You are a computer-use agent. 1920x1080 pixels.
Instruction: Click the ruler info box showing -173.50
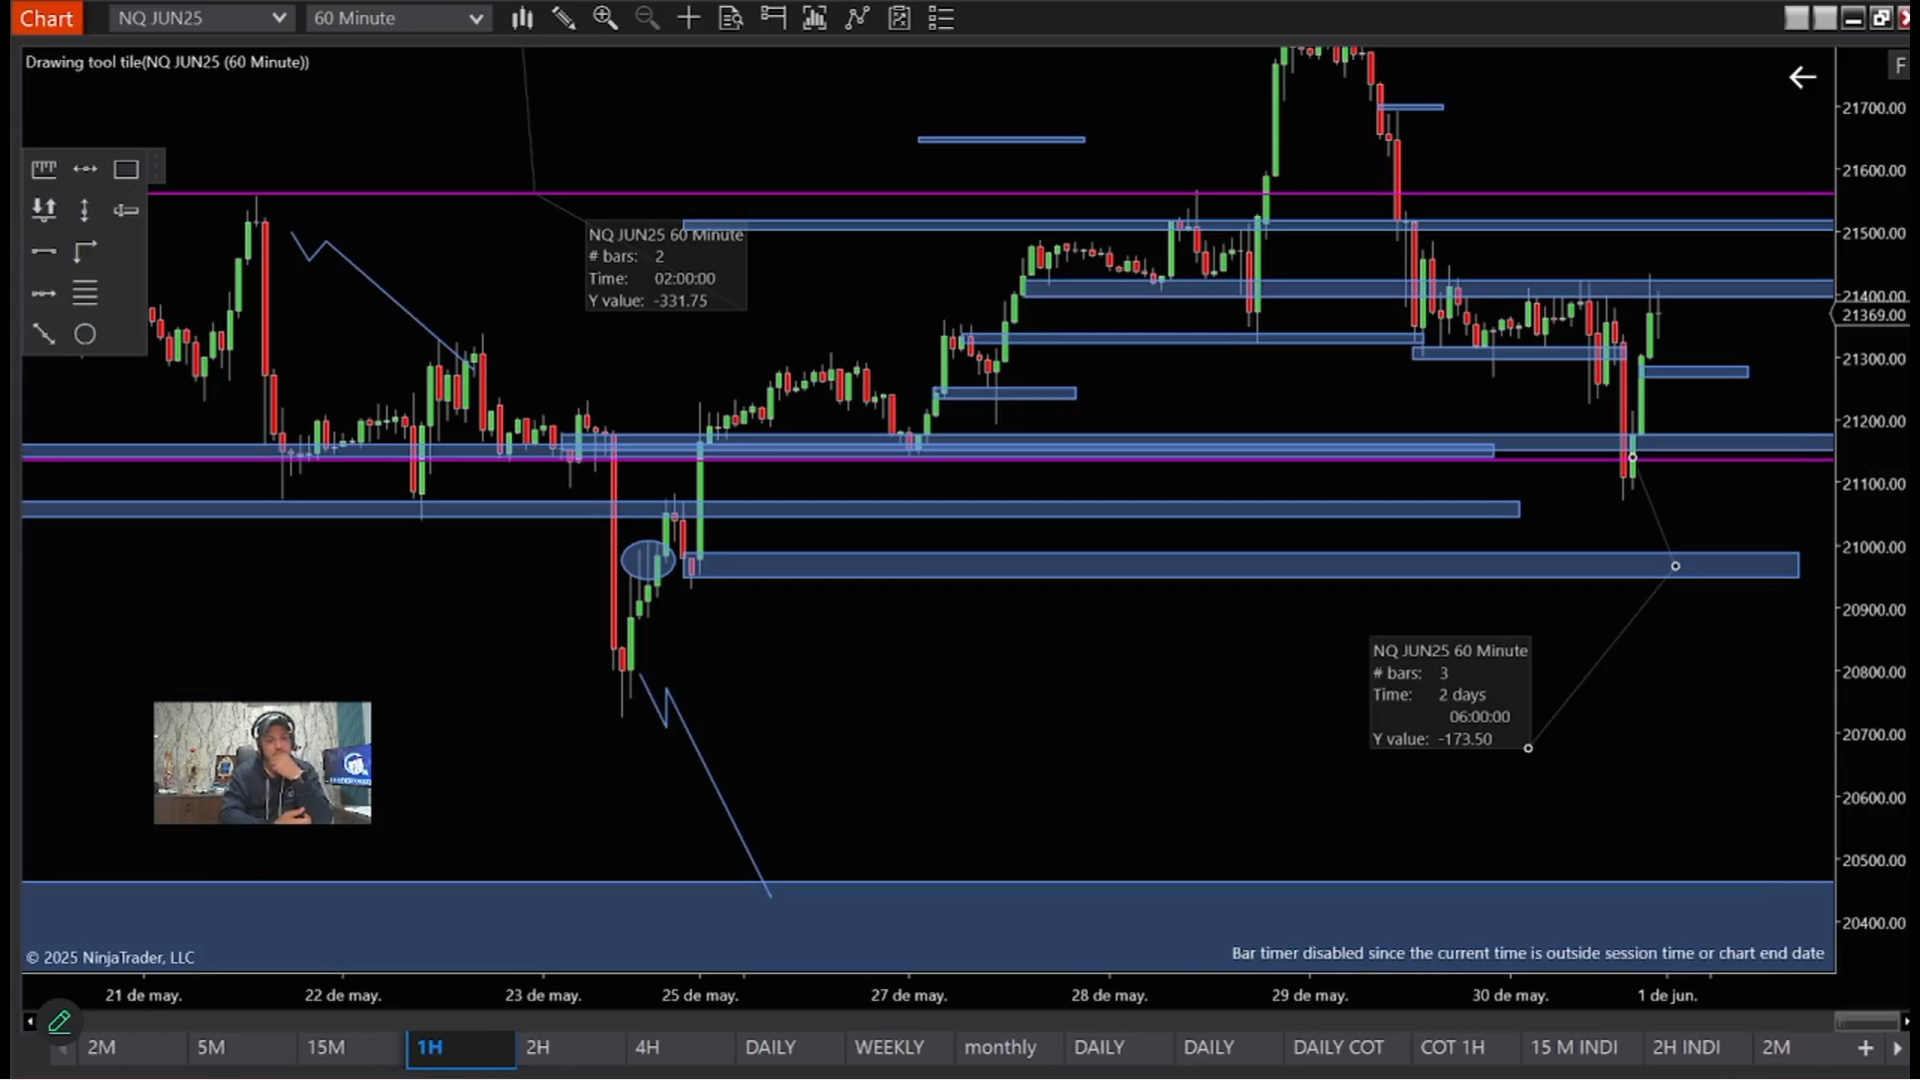point(1450,694)
